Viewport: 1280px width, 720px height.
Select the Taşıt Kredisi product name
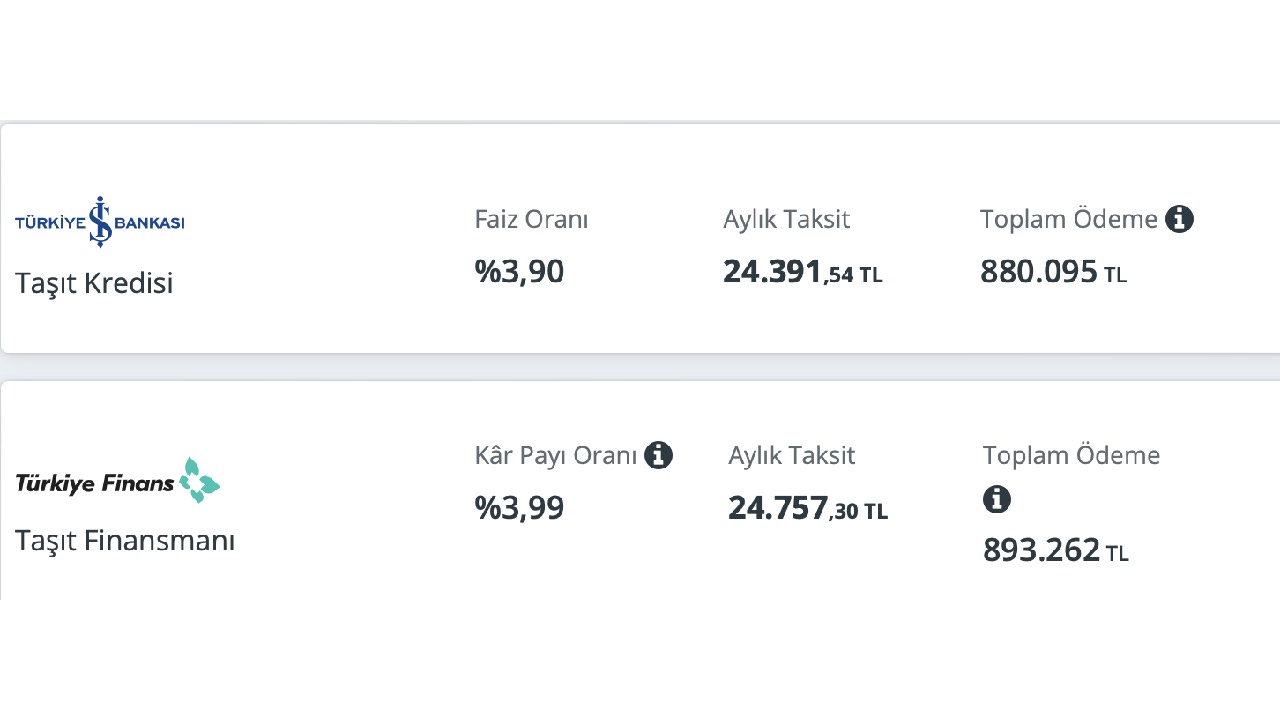[94, 284]
